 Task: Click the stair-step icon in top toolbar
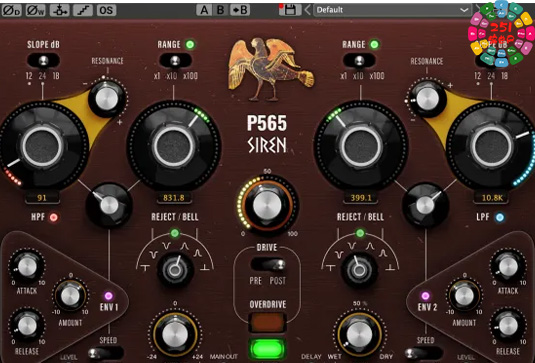(83, 10)
